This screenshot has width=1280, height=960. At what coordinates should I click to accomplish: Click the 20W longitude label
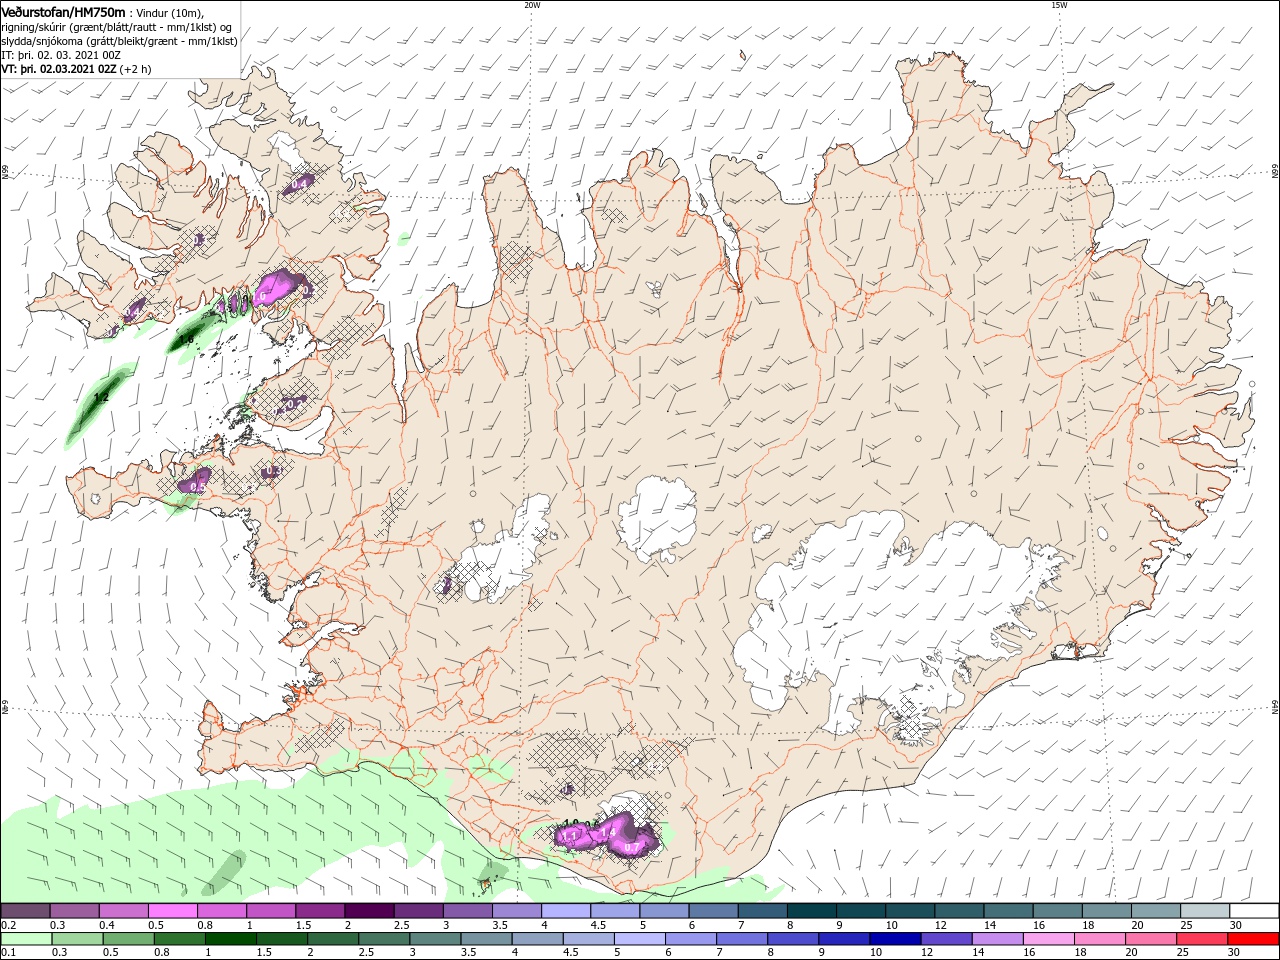coord(532,5)
